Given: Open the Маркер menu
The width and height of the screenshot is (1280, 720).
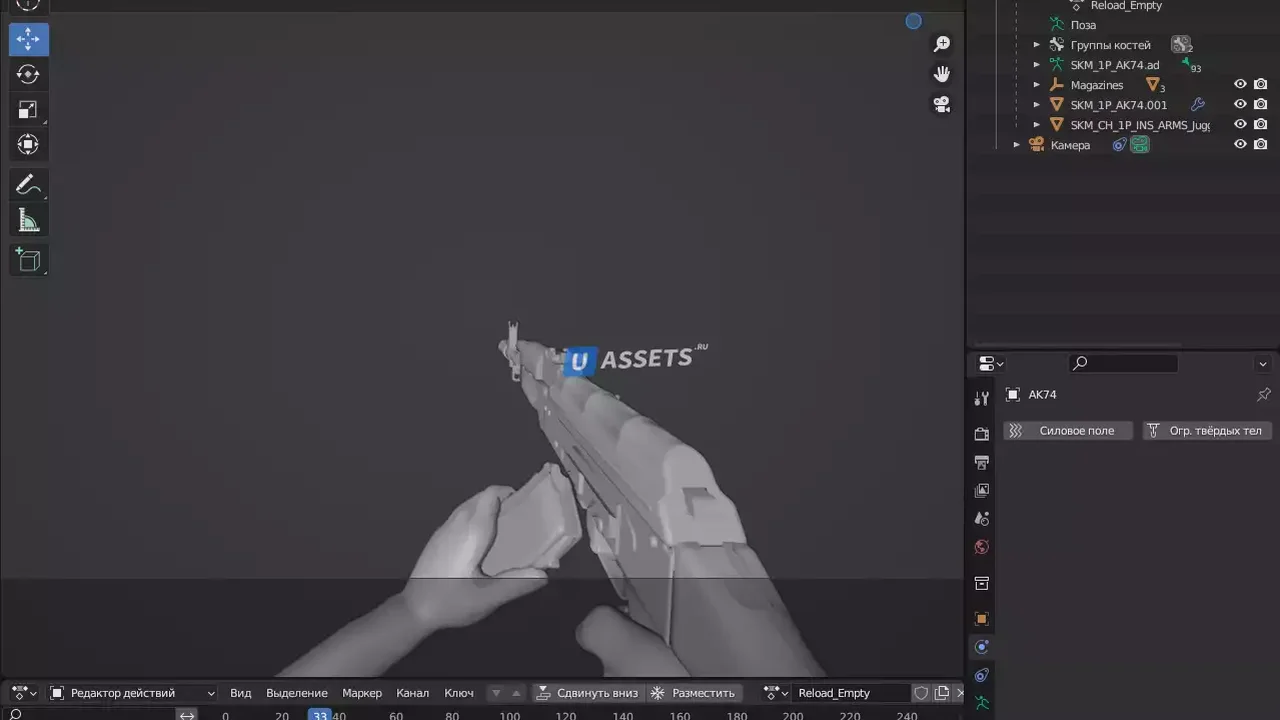Looking at the screenshot, I should 362,692.
